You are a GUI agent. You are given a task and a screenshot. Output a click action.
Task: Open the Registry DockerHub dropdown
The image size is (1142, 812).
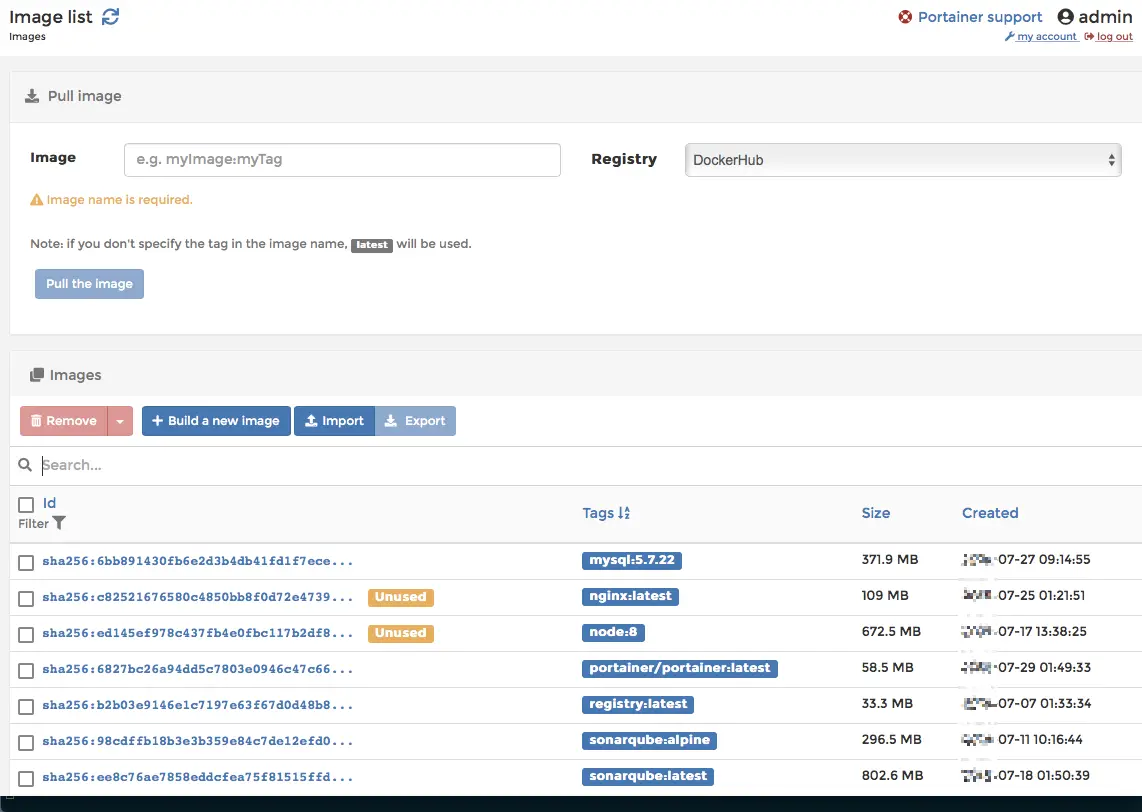point(903,159)
